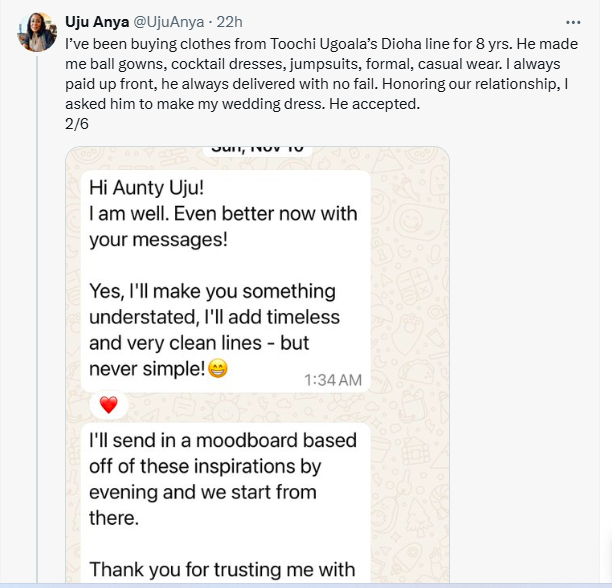Click the grinning emoji in the message
Screen dimensions: 612x588
tap(218, 369)
